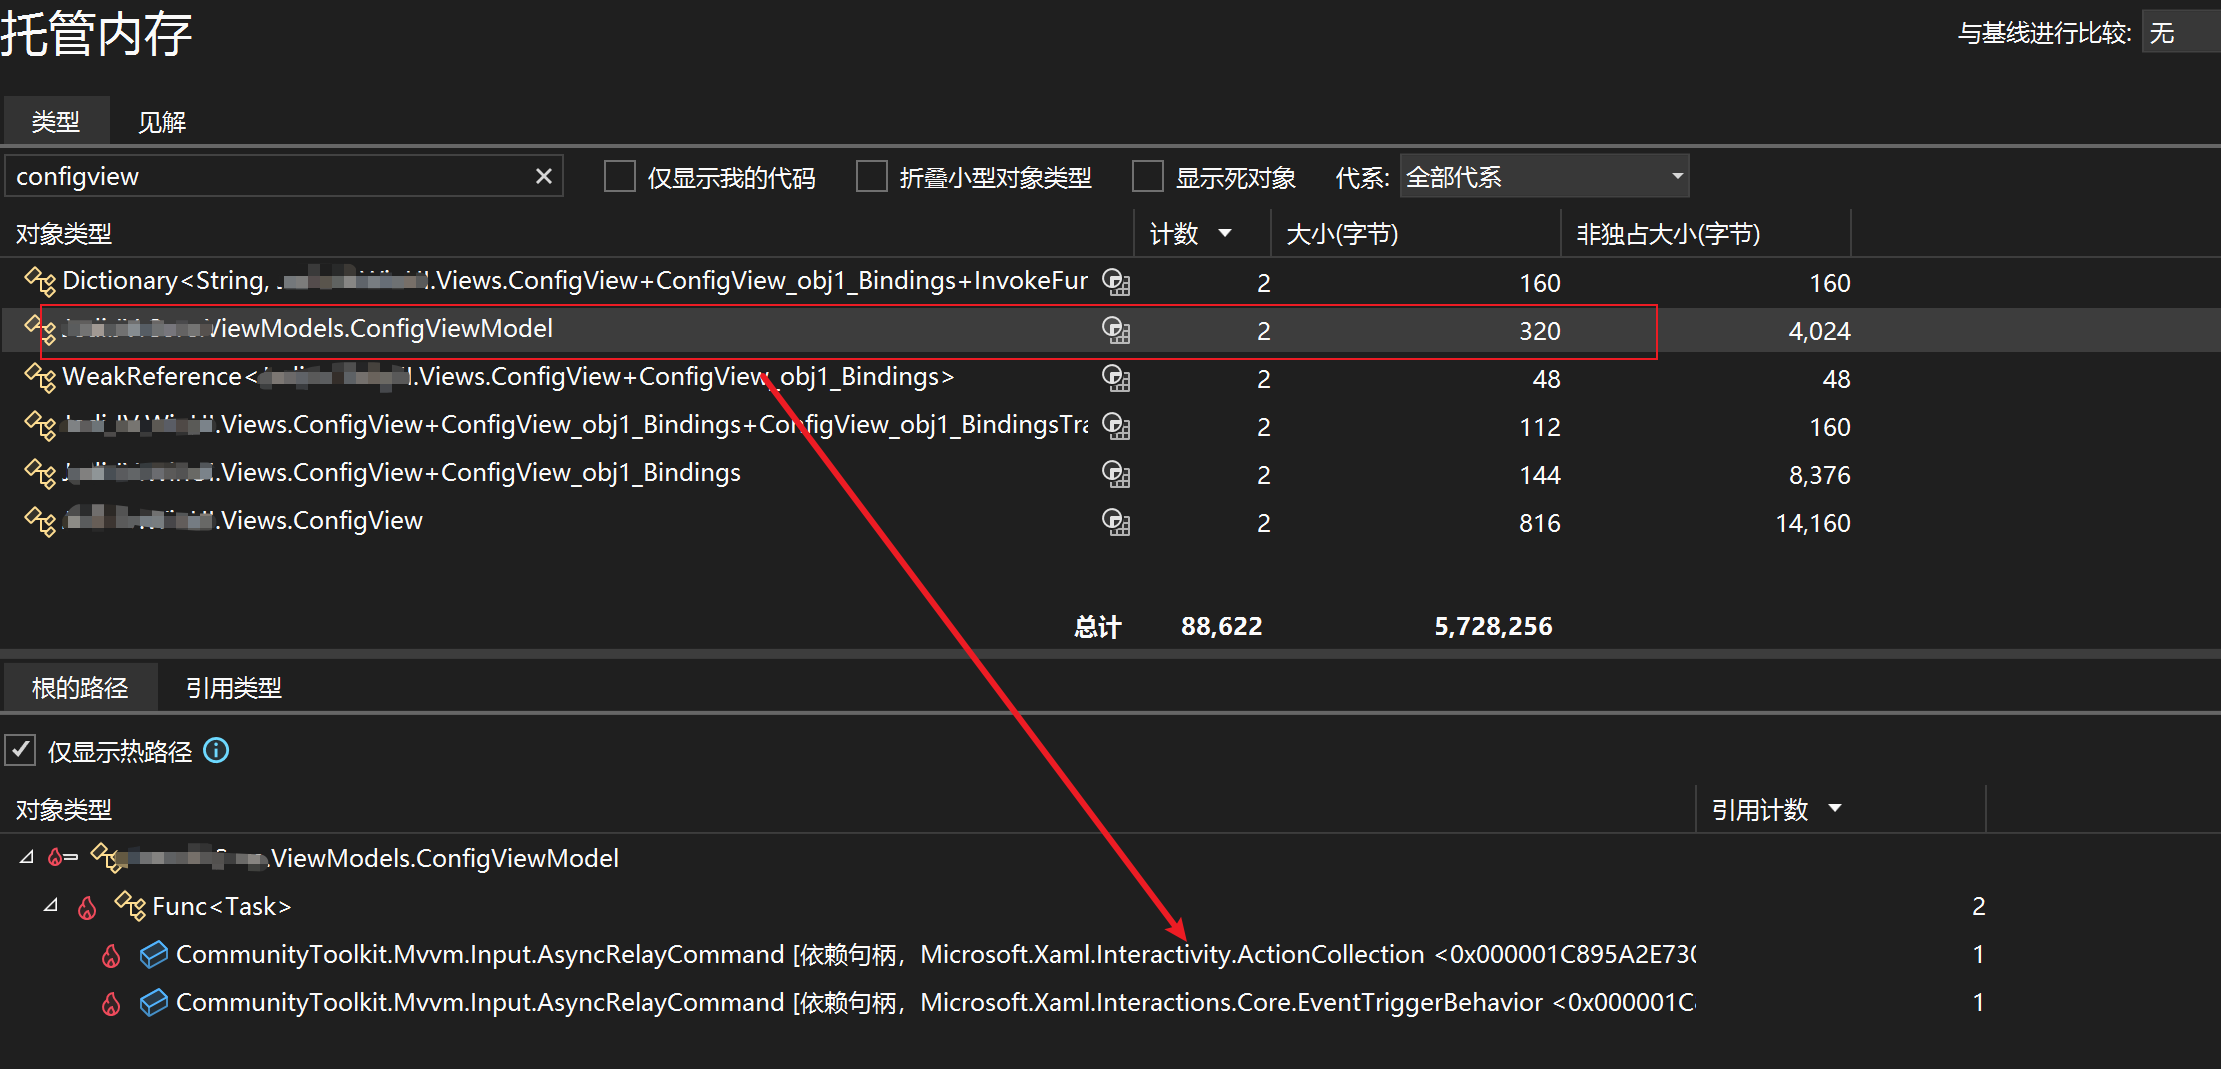
Task: Switch to the 见解 tab
Action: (161, 120)
